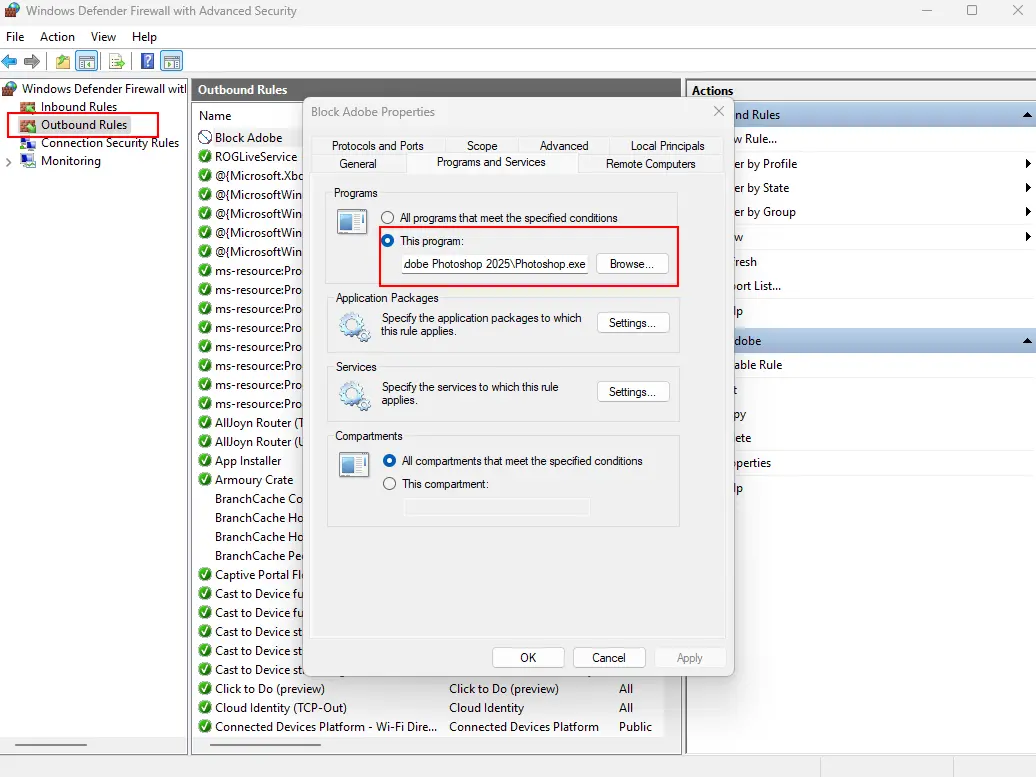Toggle the Show/Hide Action Pane toolbar icon
Viewport: 1036px width, 777px height.
[x=172, y=61]
